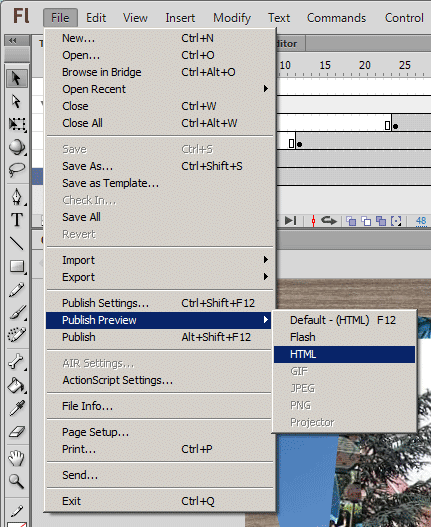The height and width of the screenshot is (527, 431).
Task: Open the Commands menu
Action: point(337,18)
